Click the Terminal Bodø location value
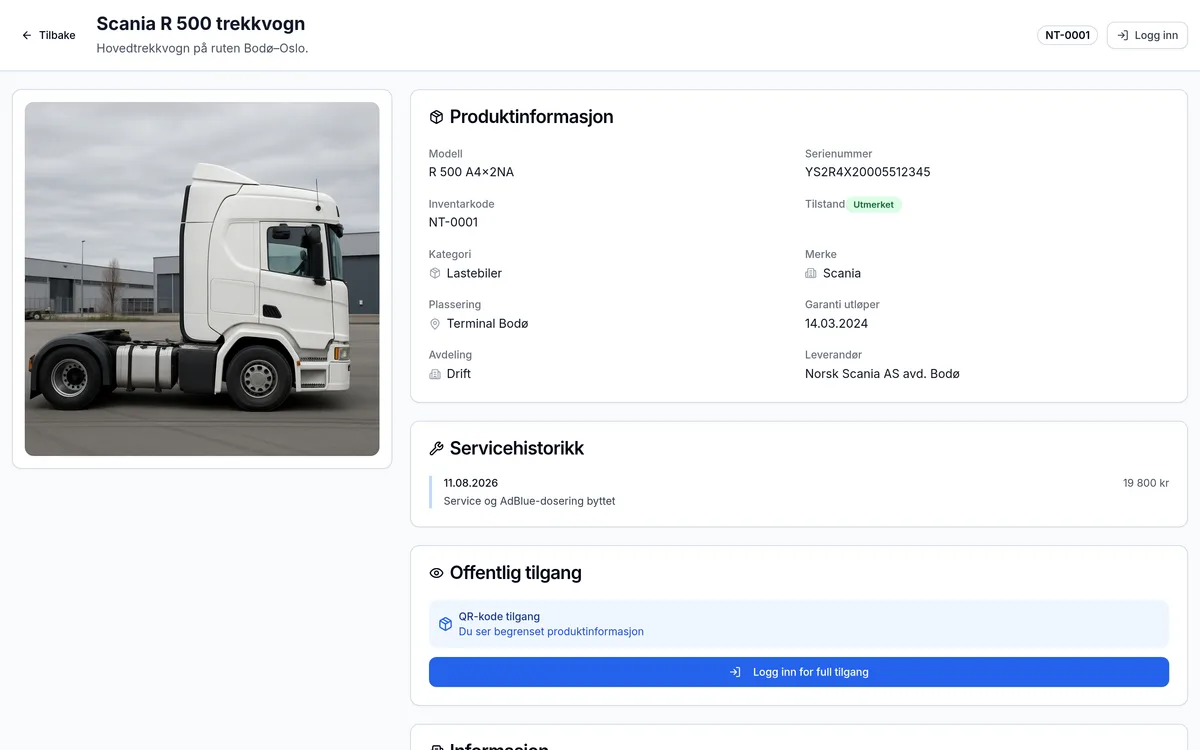The height and width of the screenshot is (750, 1200). (487, 324)
